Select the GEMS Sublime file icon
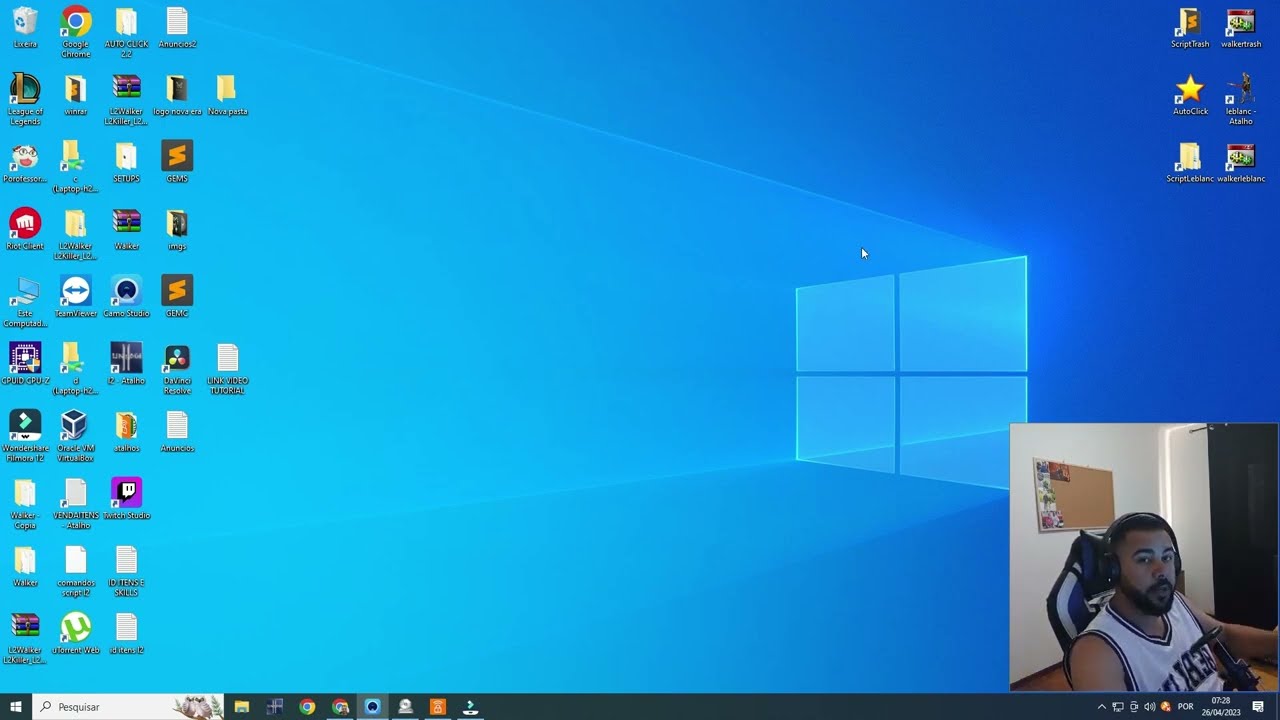This screenshot has height=720, width=1280. (x=177, y=162)
